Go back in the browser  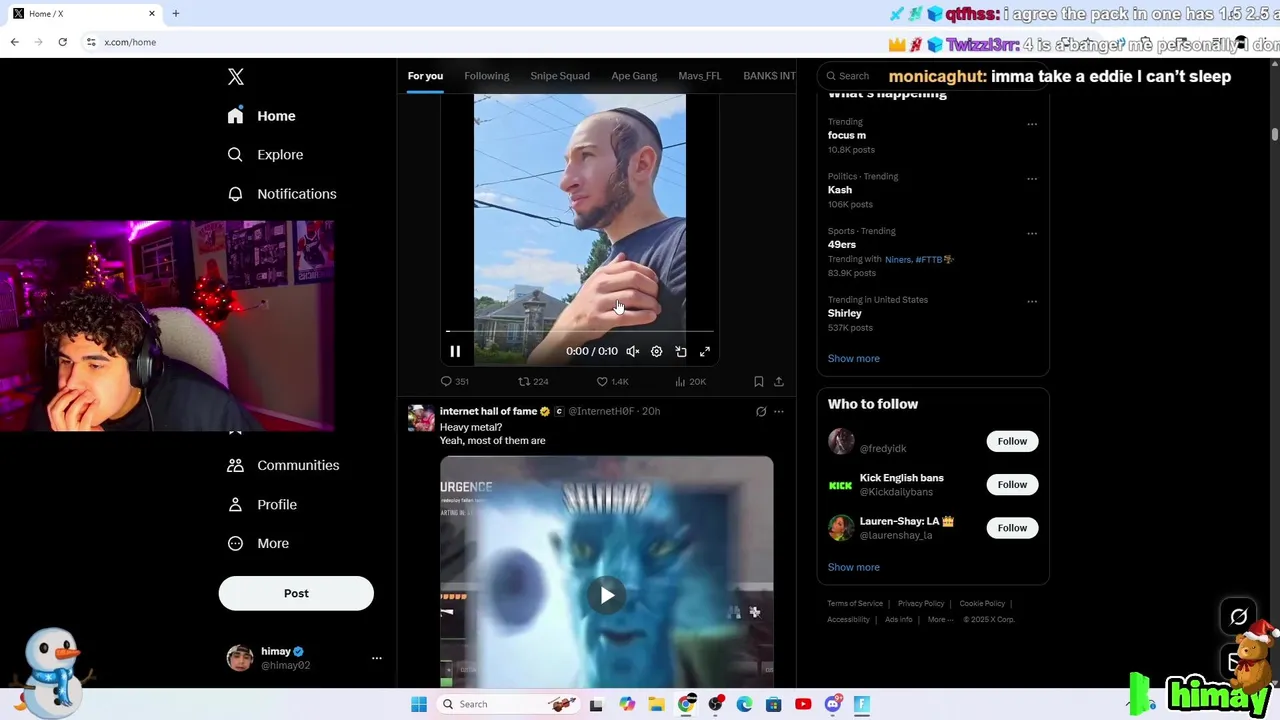click(x=14, y=42)
